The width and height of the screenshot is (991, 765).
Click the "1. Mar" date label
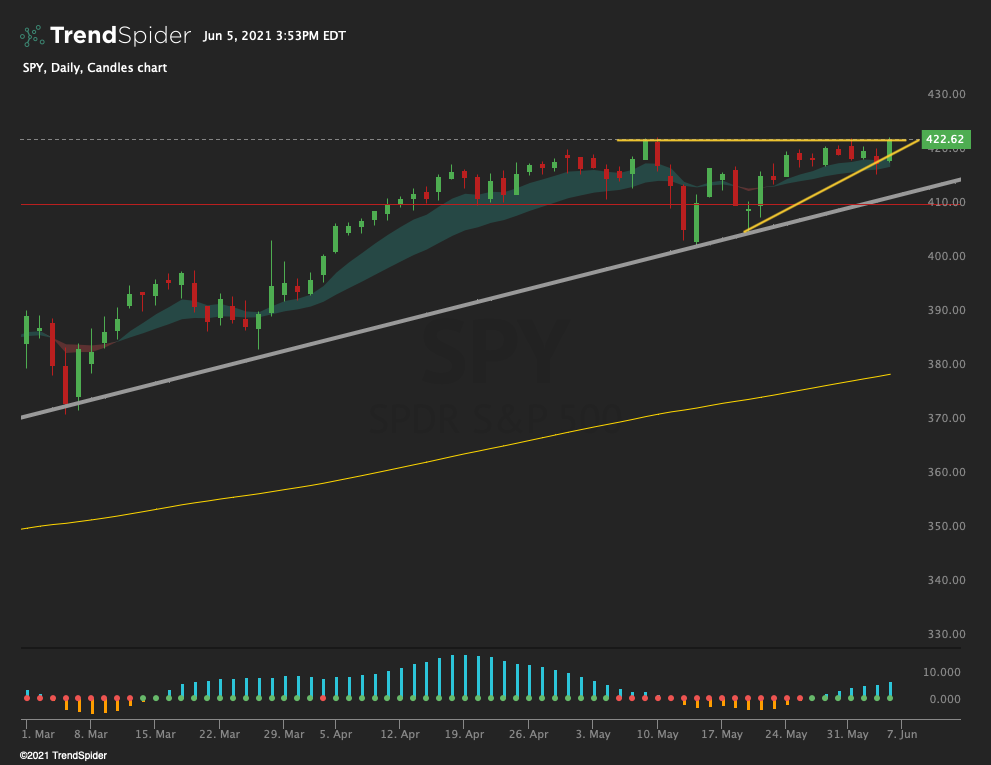38,734
